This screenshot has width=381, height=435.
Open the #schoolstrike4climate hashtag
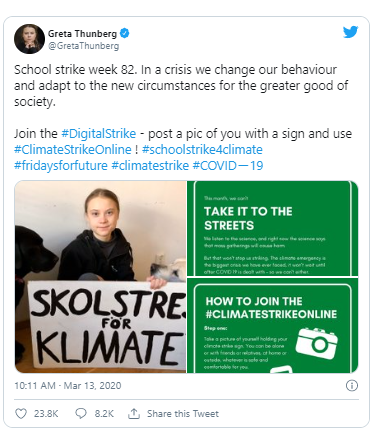click(x=202, y=149)
